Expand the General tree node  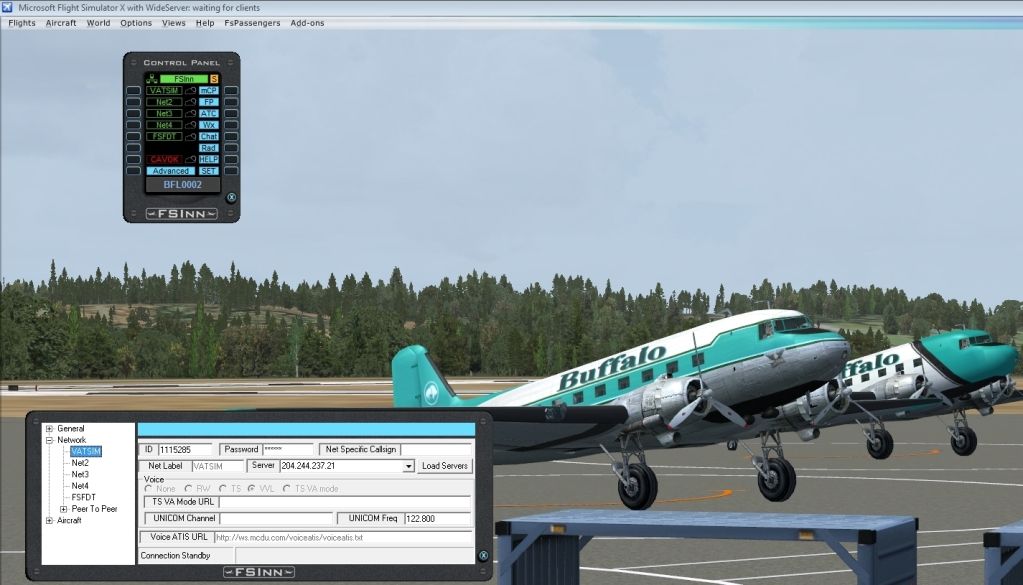coord(49,428)
